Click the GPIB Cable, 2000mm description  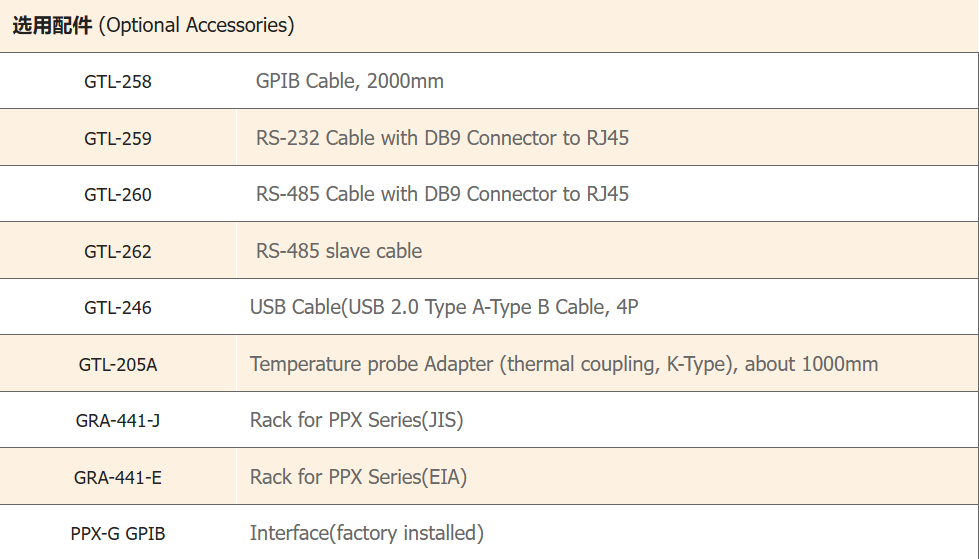click(x=350, y=81)
